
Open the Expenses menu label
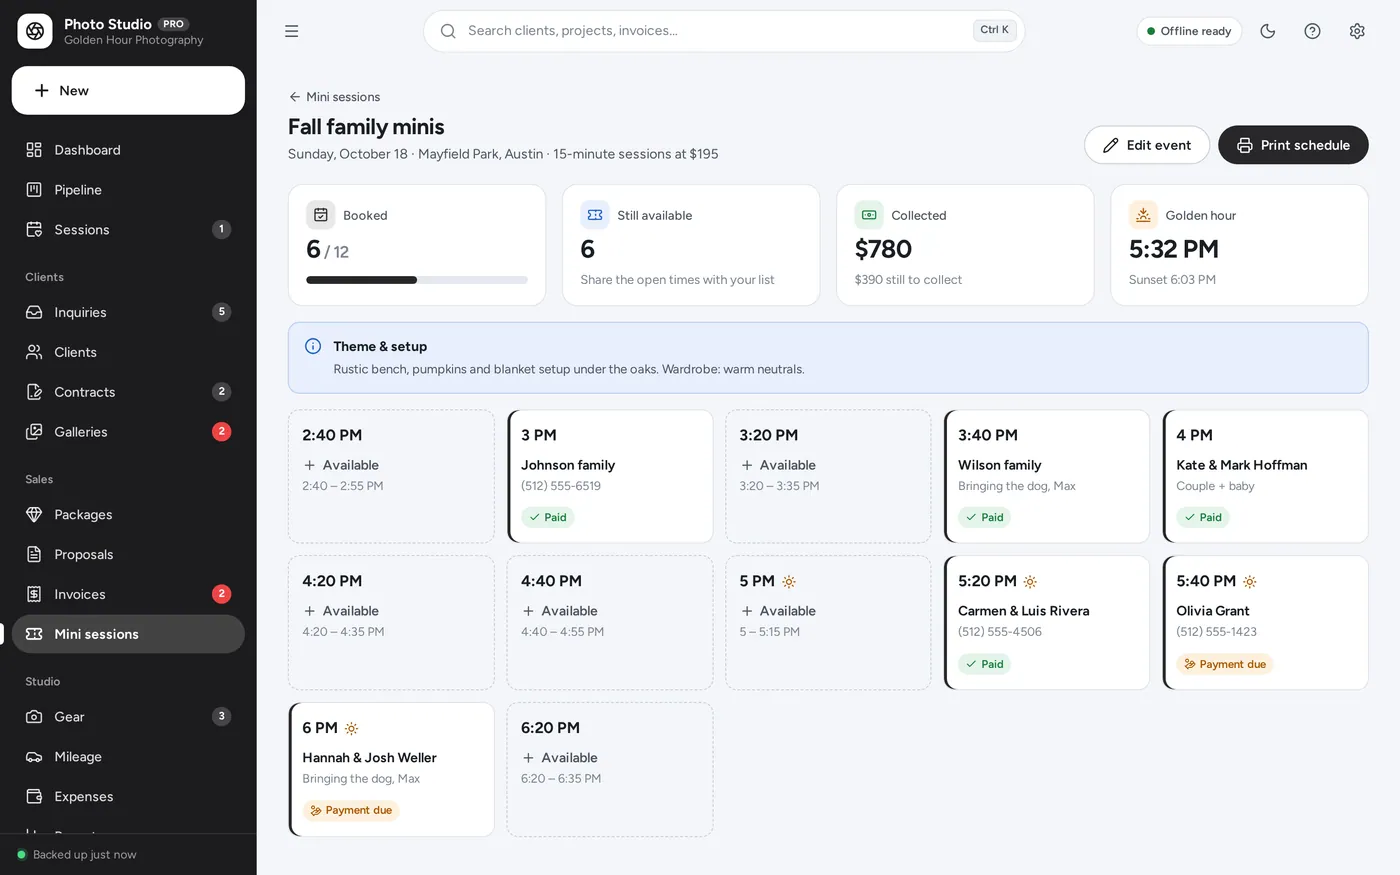(84, 797)
